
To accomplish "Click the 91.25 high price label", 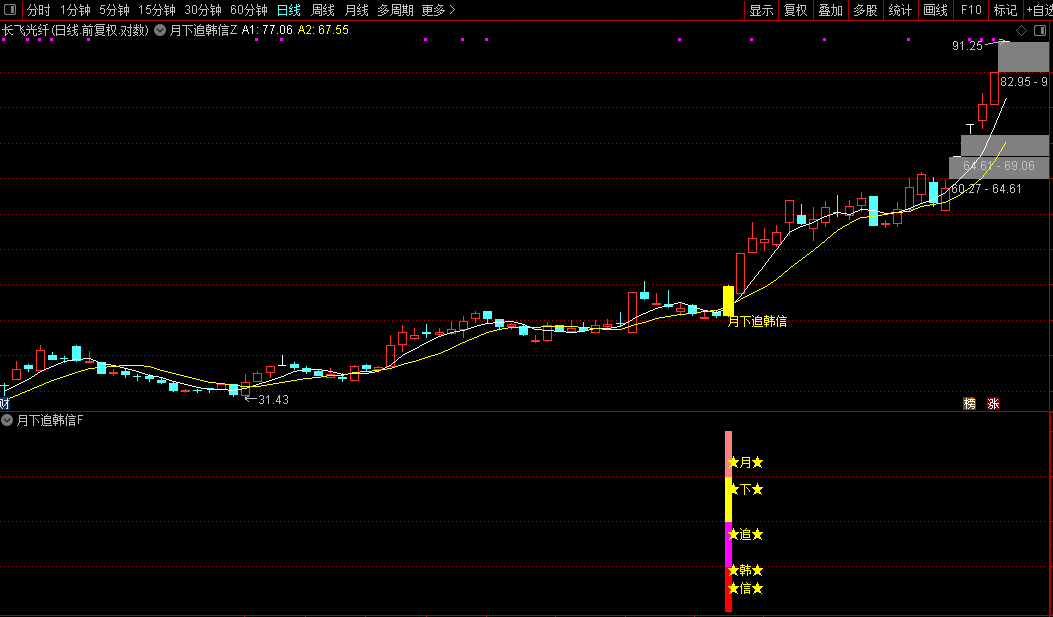I will 967,46.
